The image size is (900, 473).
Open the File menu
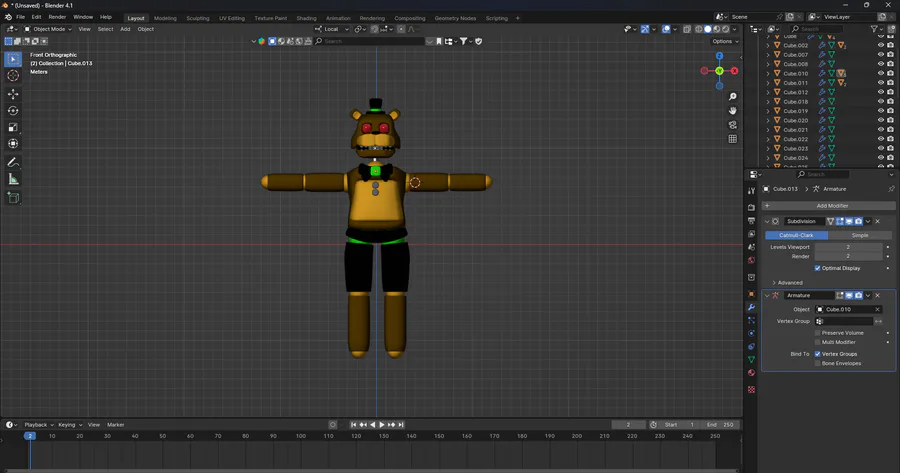(20, 17)
